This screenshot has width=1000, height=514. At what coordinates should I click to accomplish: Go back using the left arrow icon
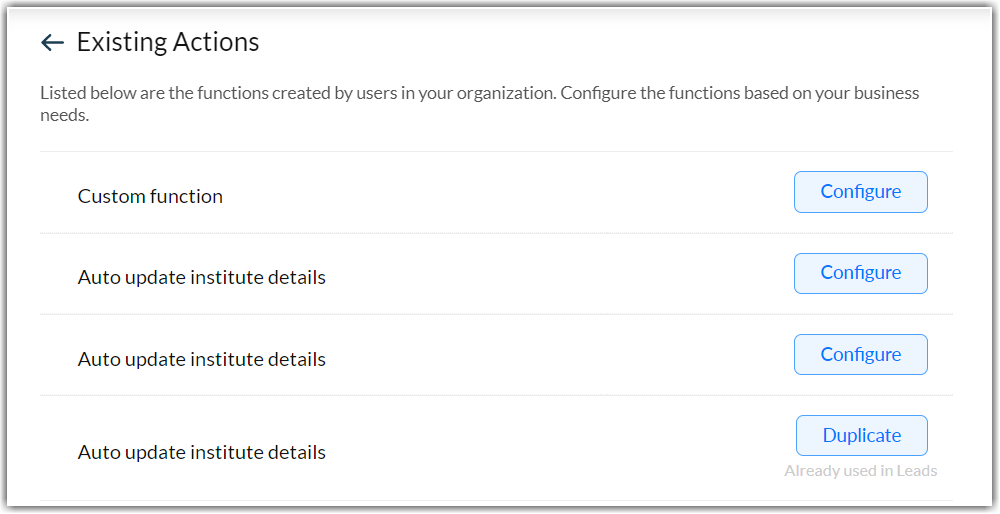click(x=52, y=42)
